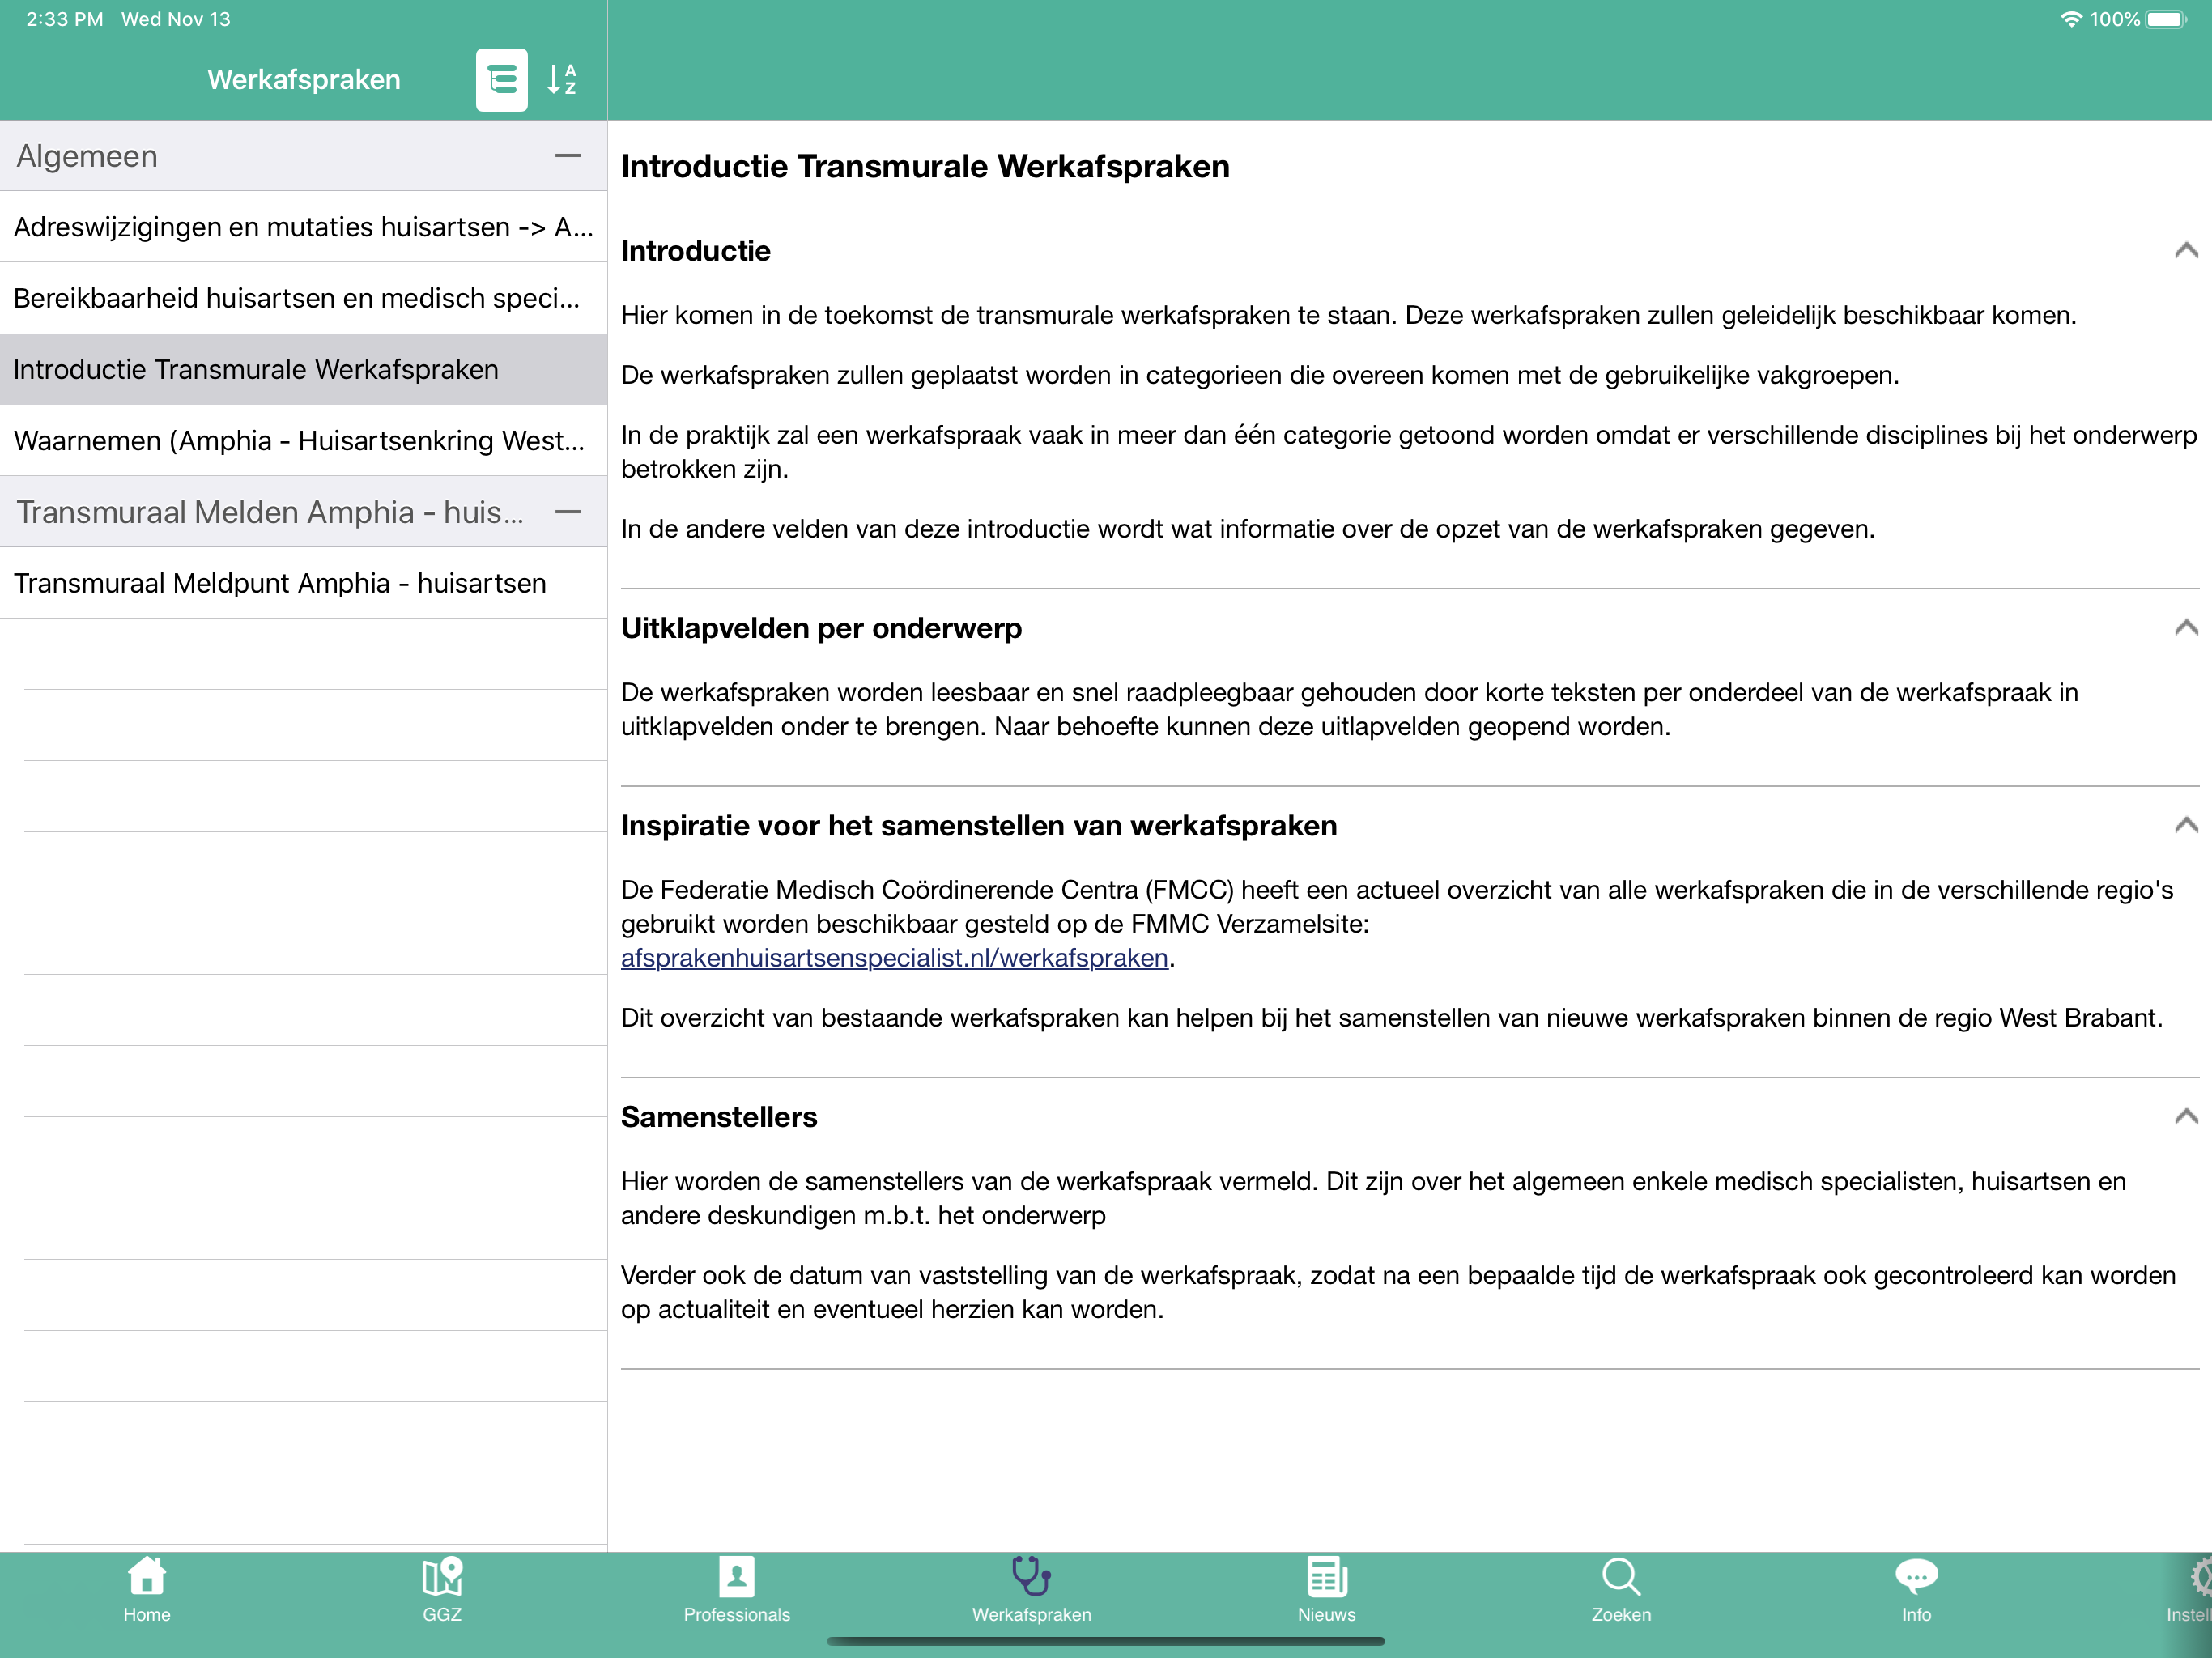Open Bereikbaarheid huisartsen en medisch specialisten item

pos(303,298)
